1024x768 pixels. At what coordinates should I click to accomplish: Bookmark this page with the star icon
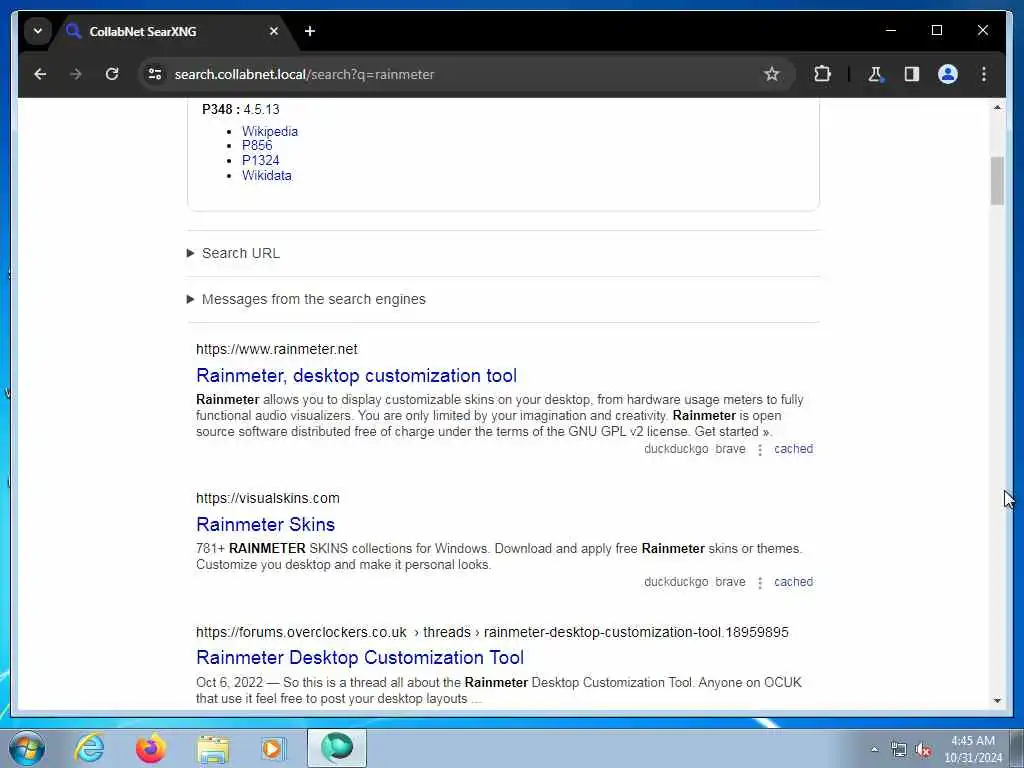(x=771, y=74)
